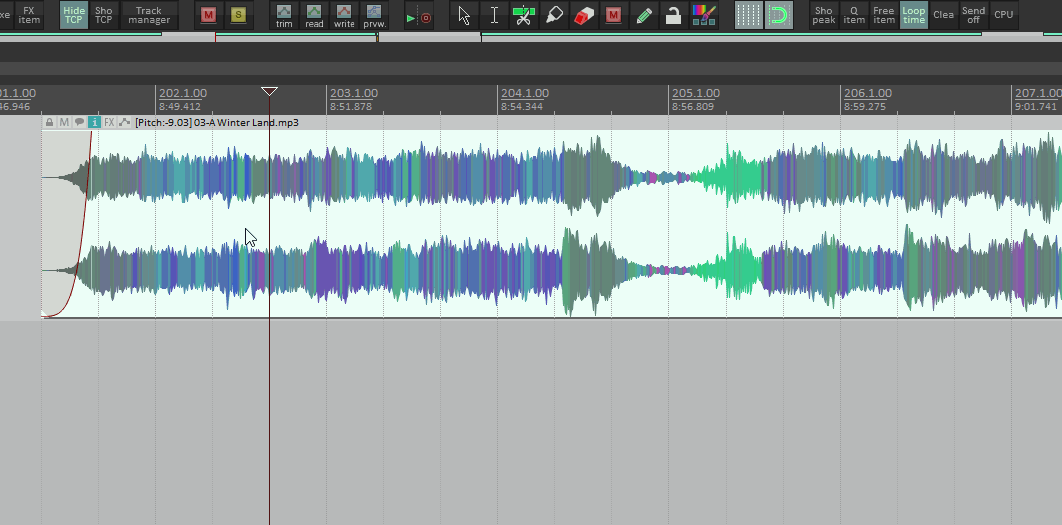
Task: Click the play/record toolbar icon
Action: pos(419,18)
